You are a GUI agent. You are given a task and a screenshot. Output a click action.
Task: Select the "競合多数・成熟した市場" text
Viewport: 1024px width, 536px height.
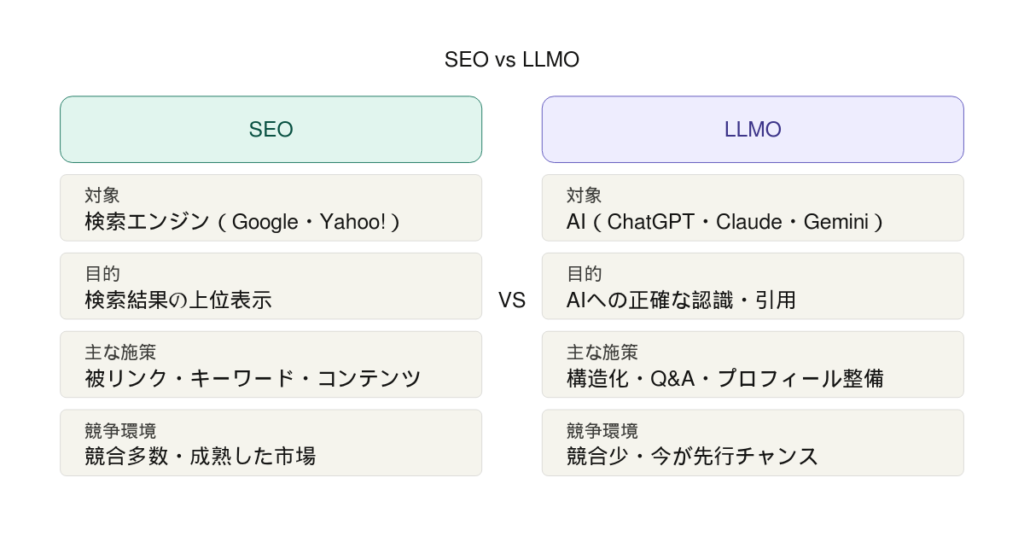(x=200, y=456)
